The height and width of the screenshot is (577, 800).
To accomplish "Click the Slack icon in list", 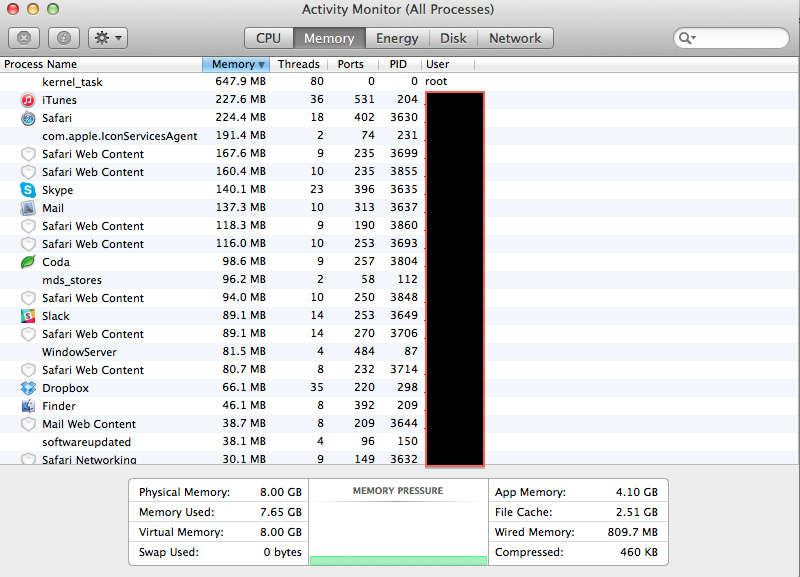I will [x=28, y=316].
